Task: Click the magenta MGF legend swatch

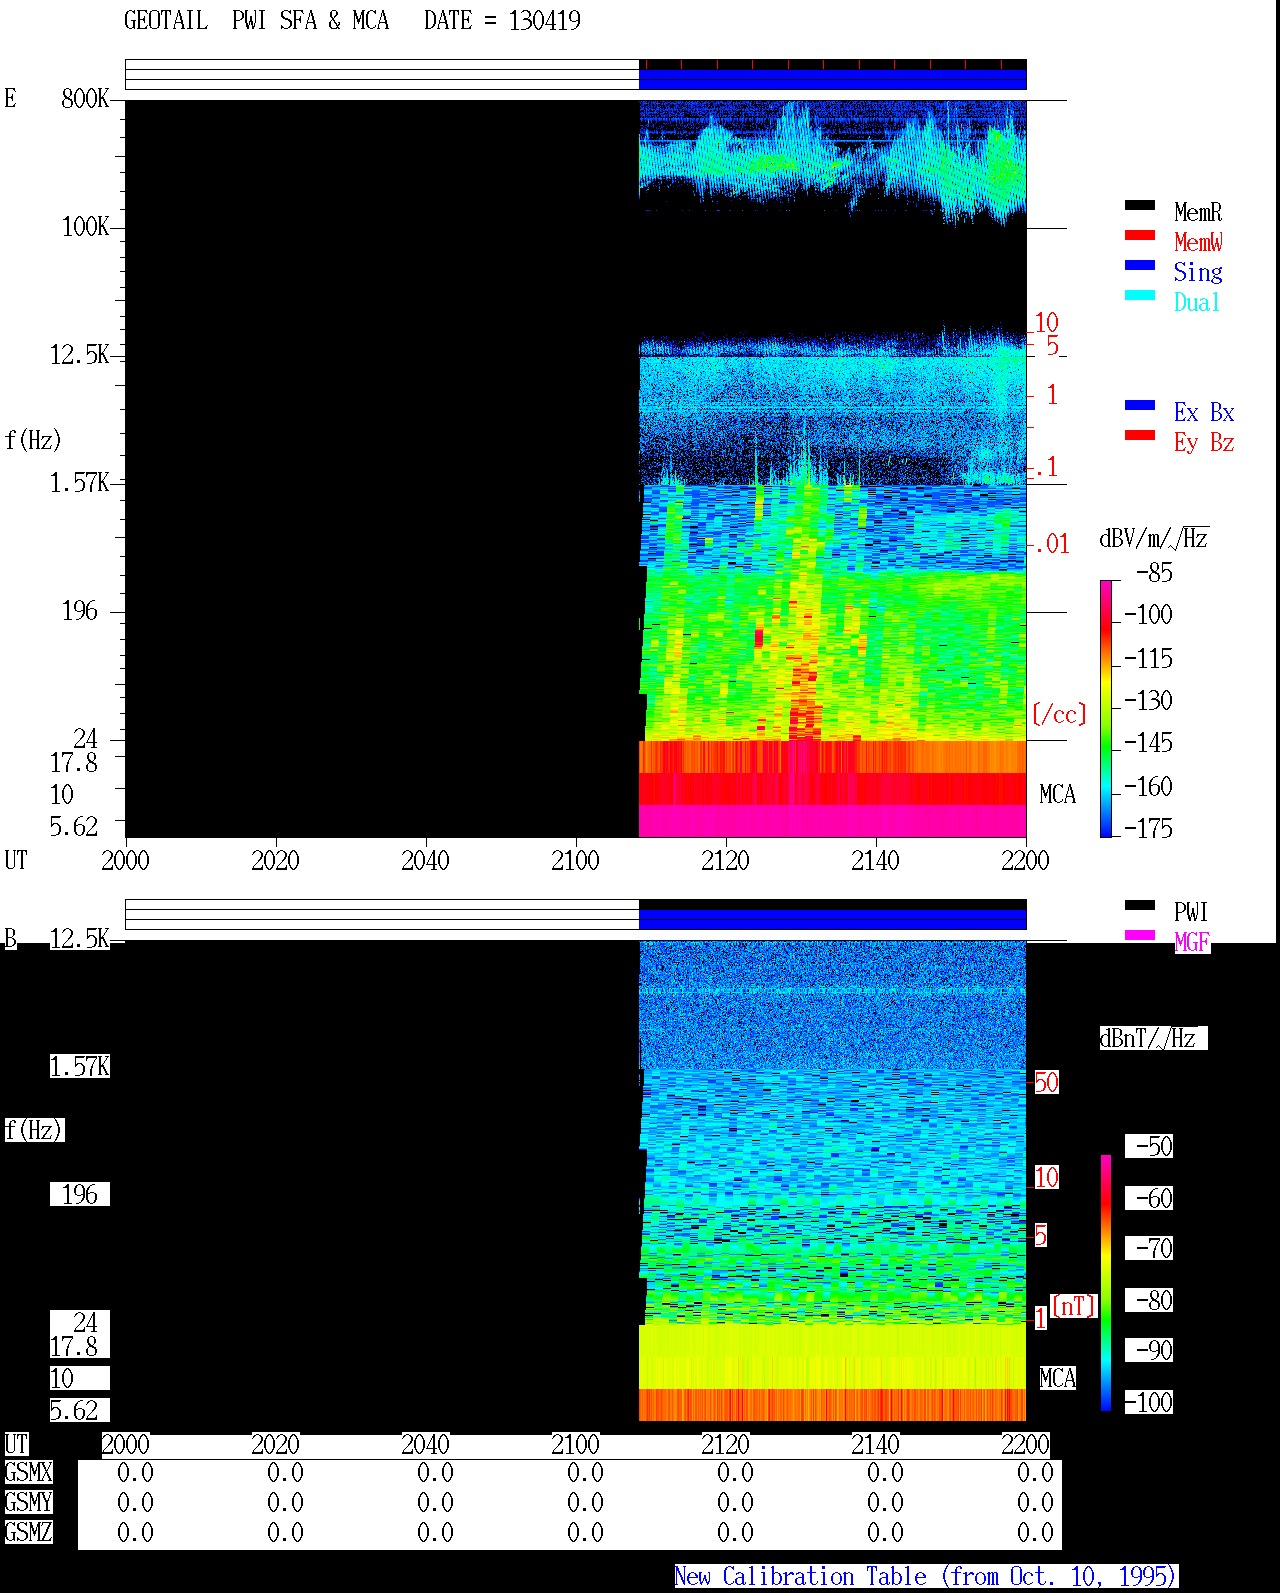Action: (x=1140, y=935)
